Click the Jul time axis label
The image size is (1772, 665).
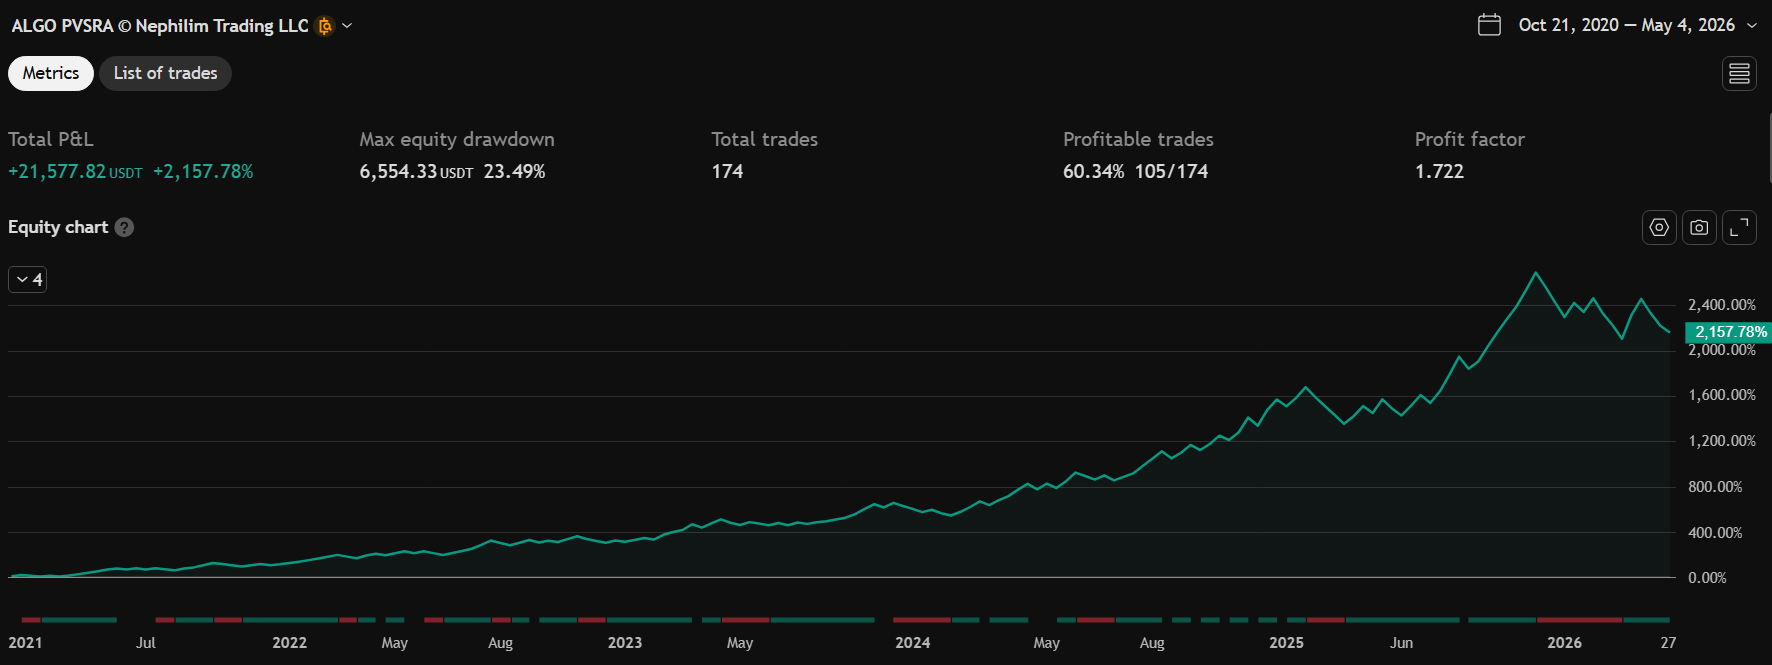146,643
